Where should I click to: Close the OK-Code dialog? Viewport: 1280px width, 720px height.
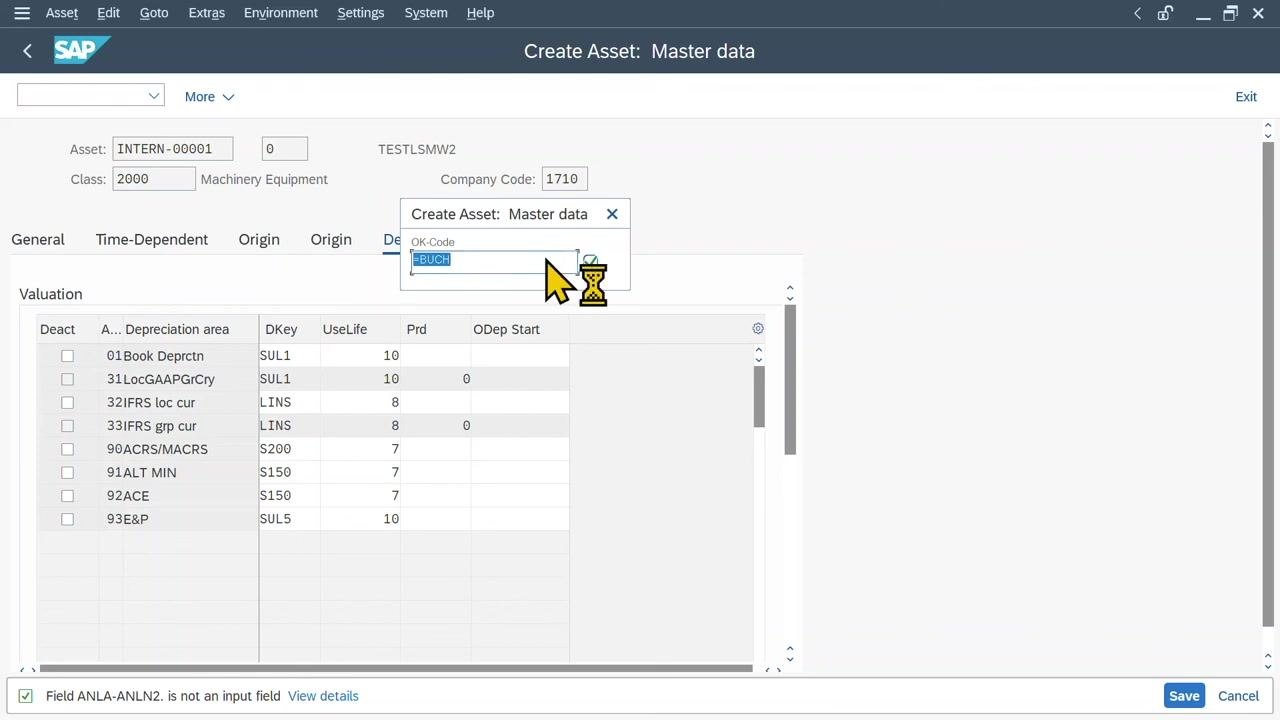(612, 214)
